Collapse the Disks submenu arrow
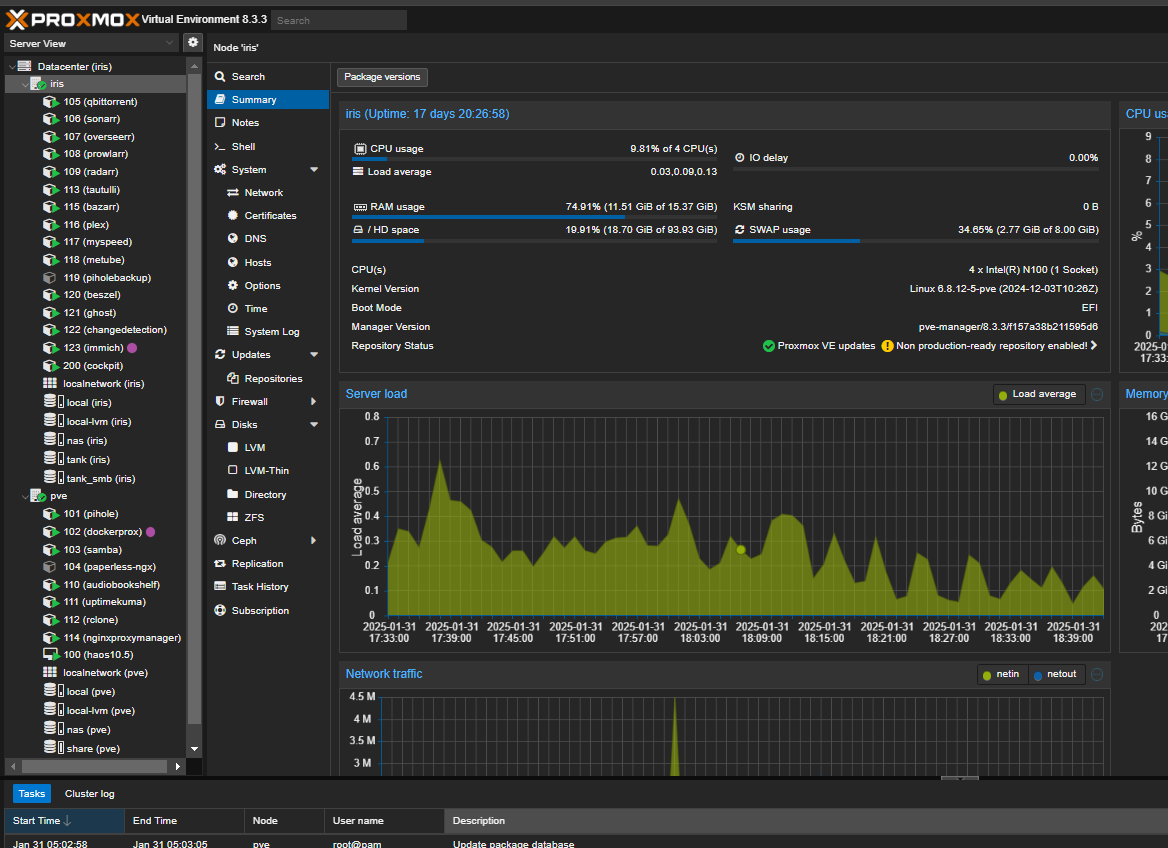The width and height of the screenshot is (1168, 848). tap(314, 424)
